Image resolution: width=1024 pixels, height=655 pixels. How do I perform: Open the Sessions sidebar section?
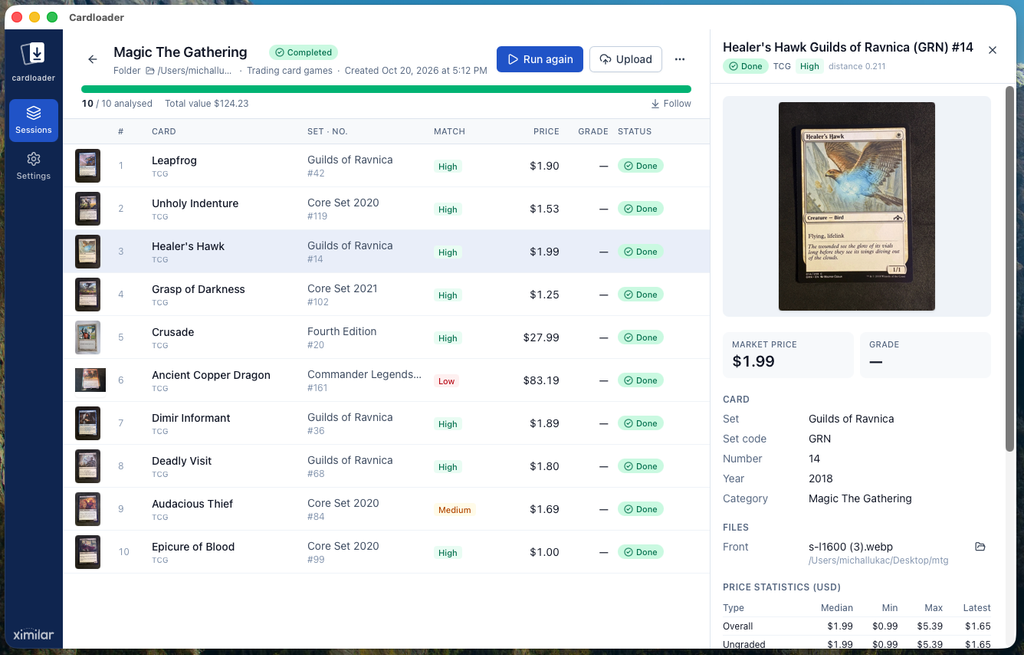pos(33,120)
